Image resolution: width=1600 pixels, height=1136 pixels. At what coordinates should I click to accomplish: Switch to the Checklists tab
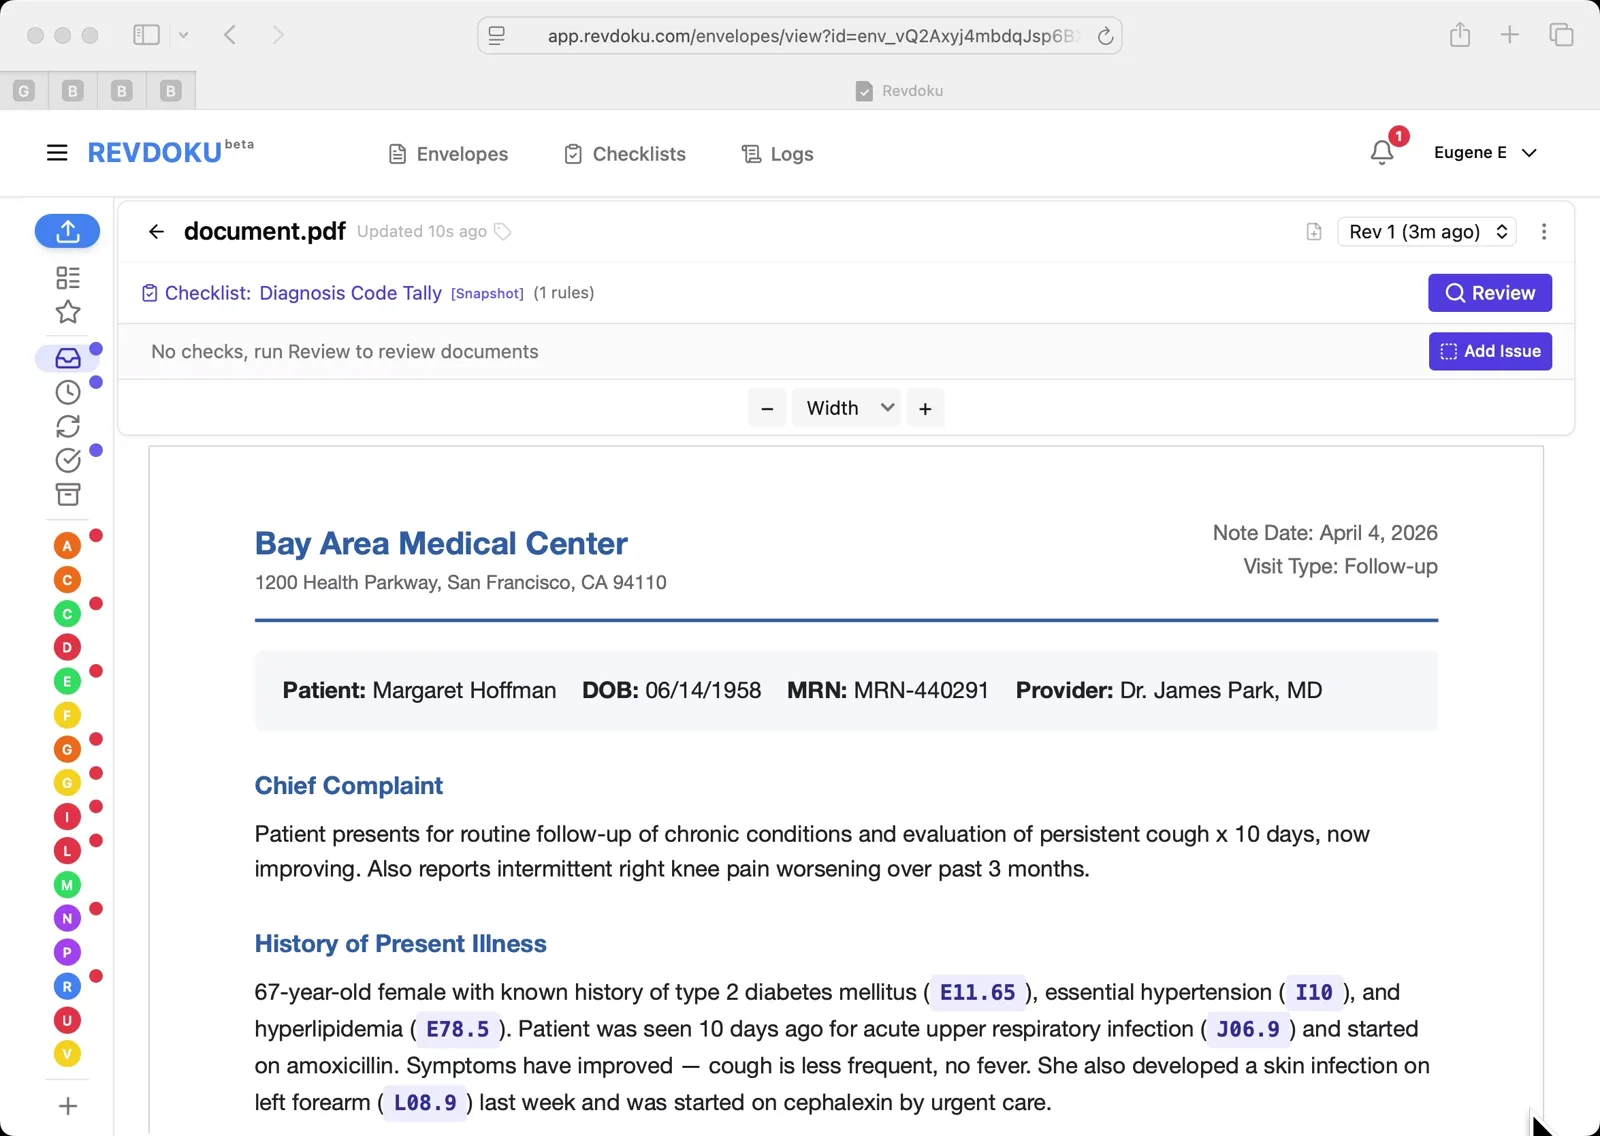click(624, 154)
